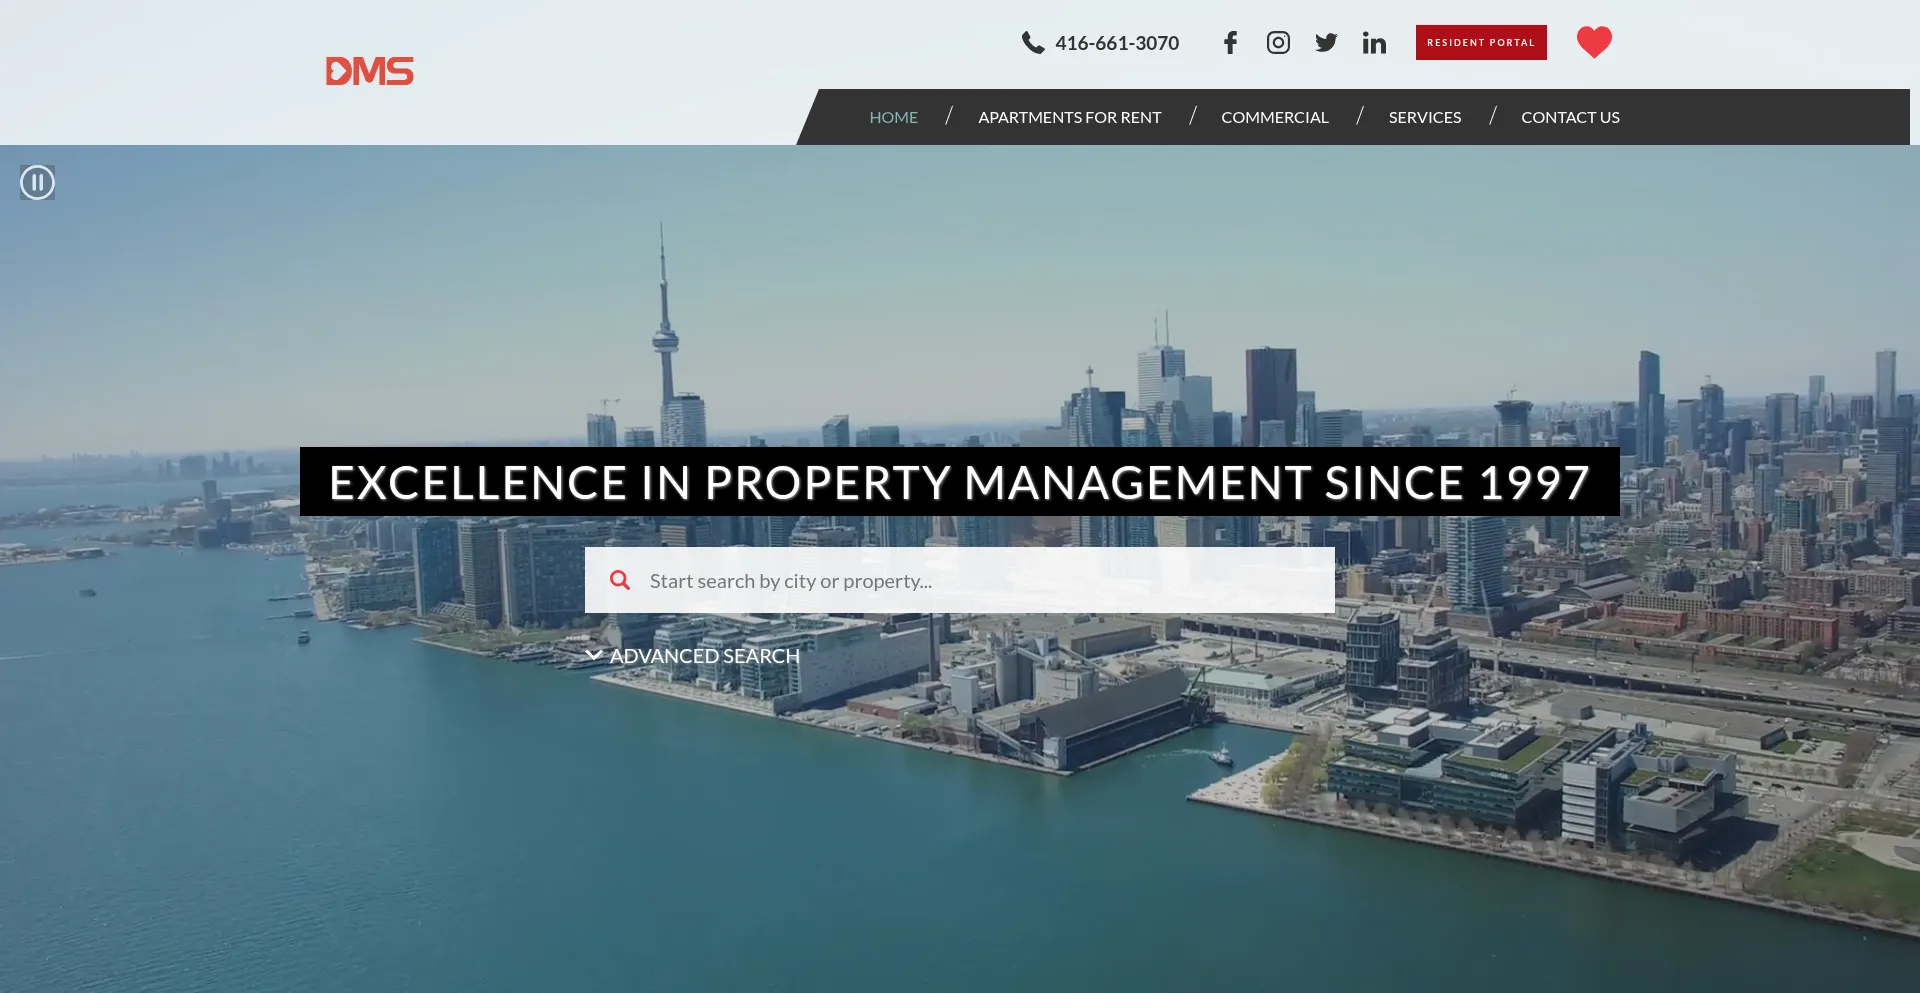Click the chevron beside ADVANCED SEARCH

[x=594, y=655]
